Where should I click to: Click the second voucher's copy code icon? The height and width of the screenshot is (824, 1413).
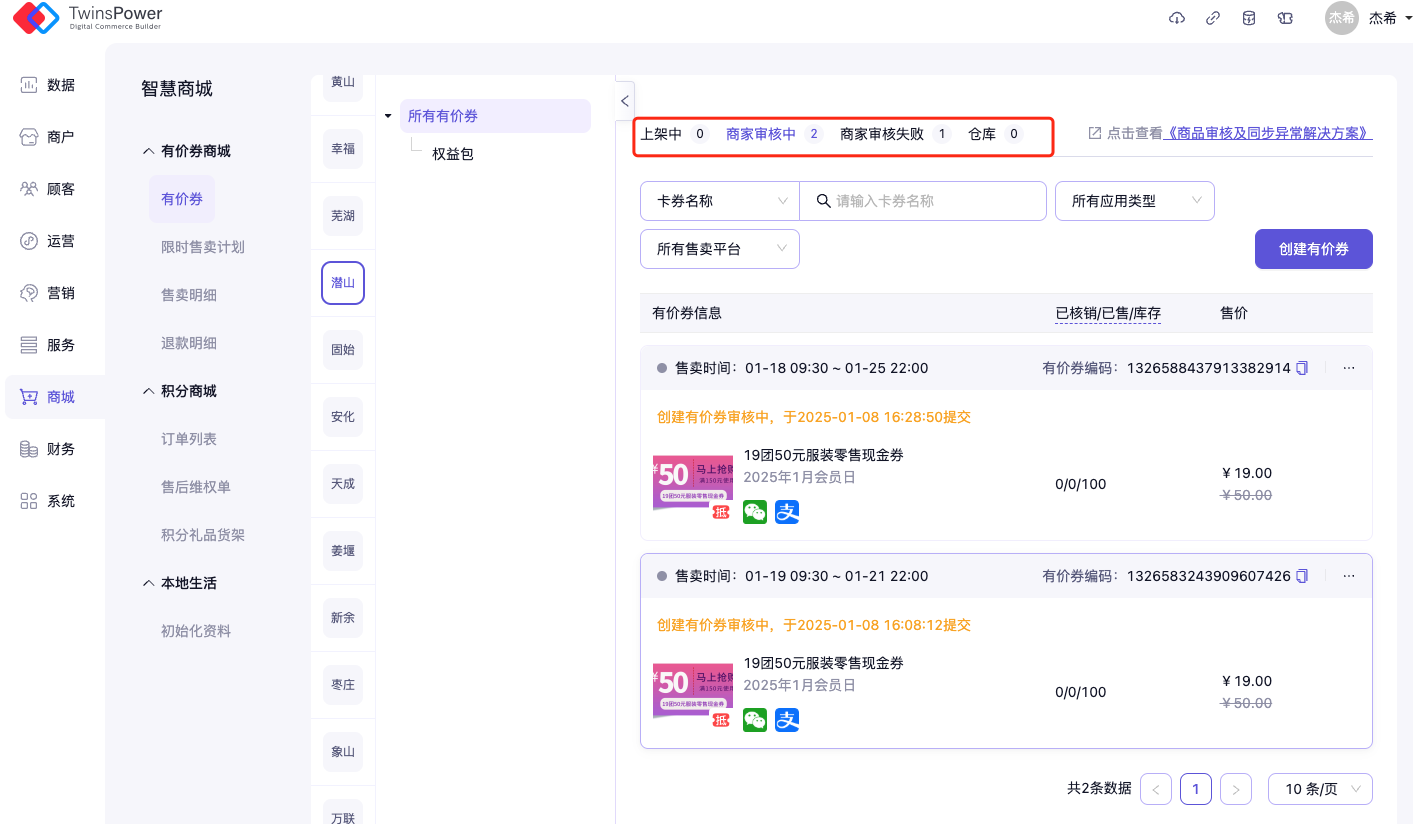coord(1302,576)
